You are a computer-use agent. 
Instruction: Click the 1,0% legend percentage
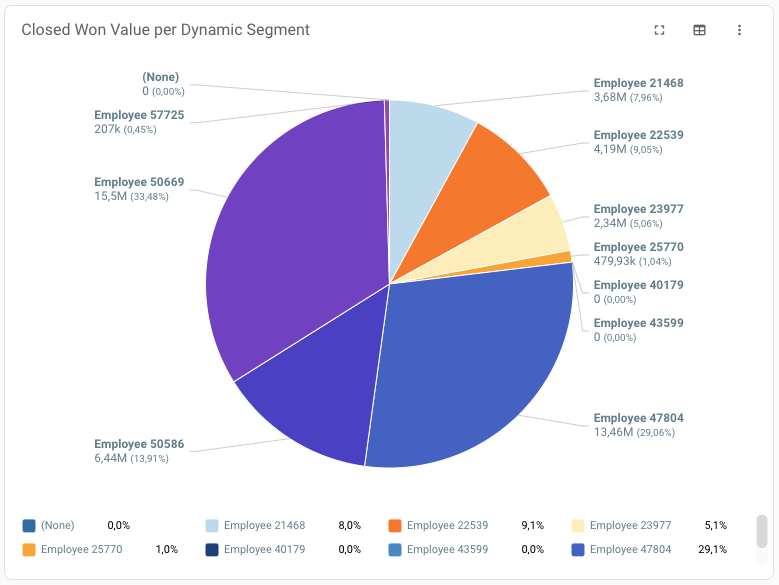pyautogui.click(x=166, y=550)
